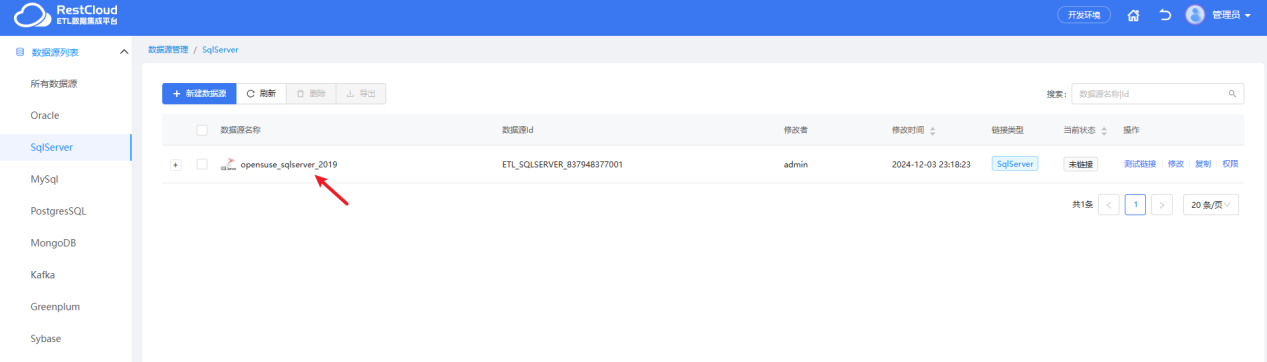
Task: Open the 管理员 user avatar
Action: tap(1195, 15)
